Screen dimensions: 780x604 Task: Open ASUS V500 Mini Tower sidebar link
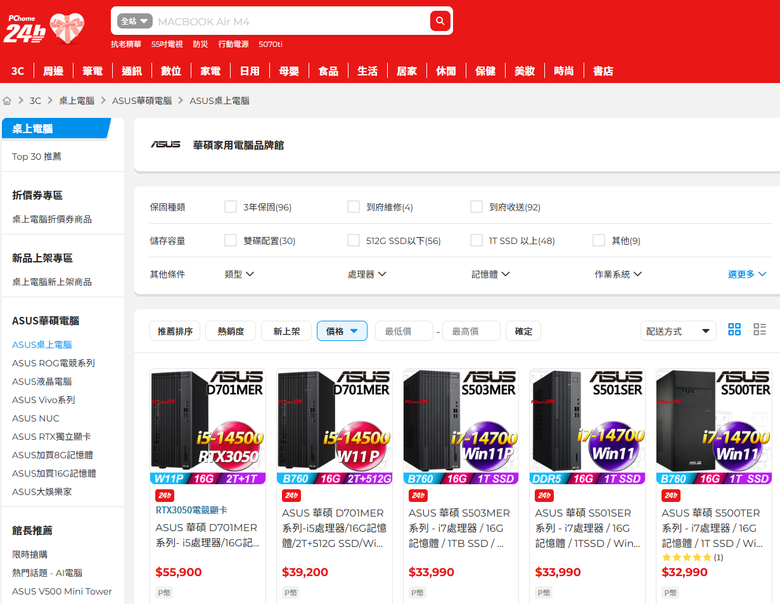coord(62,591)
